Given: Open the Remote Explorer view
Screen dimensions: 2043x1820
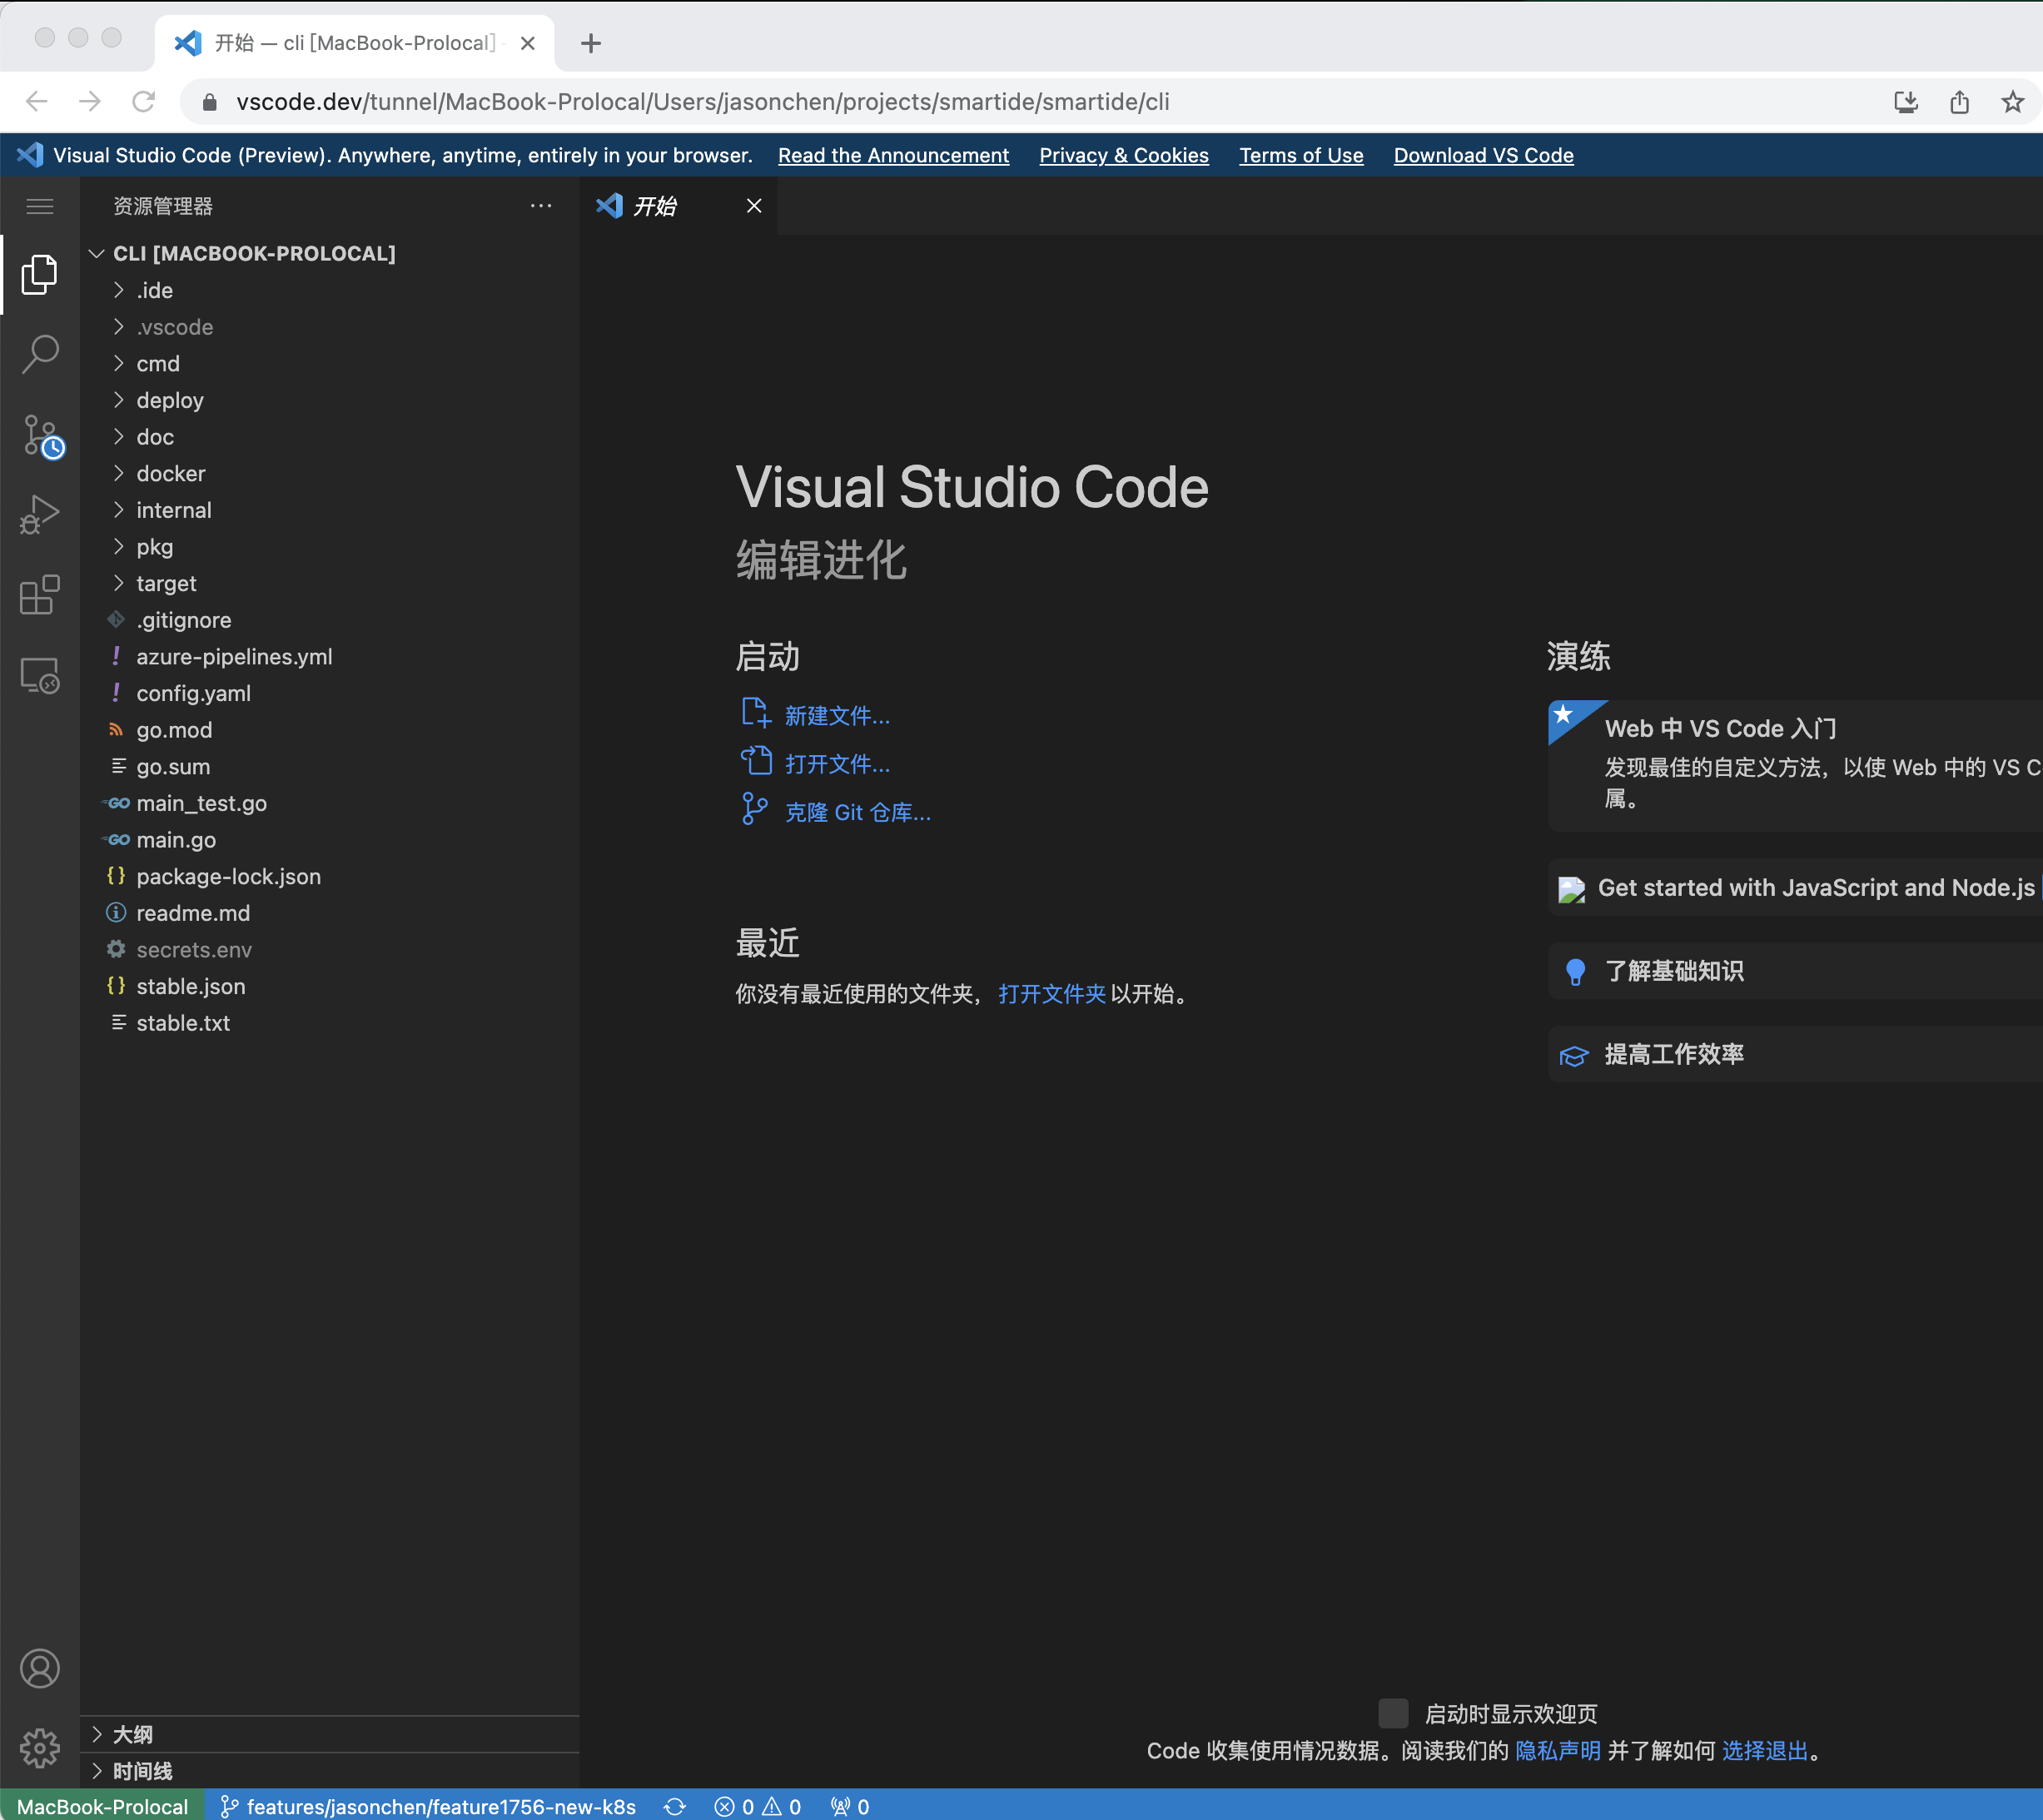Looking at the screenshot, I should [x=40, y=676].
